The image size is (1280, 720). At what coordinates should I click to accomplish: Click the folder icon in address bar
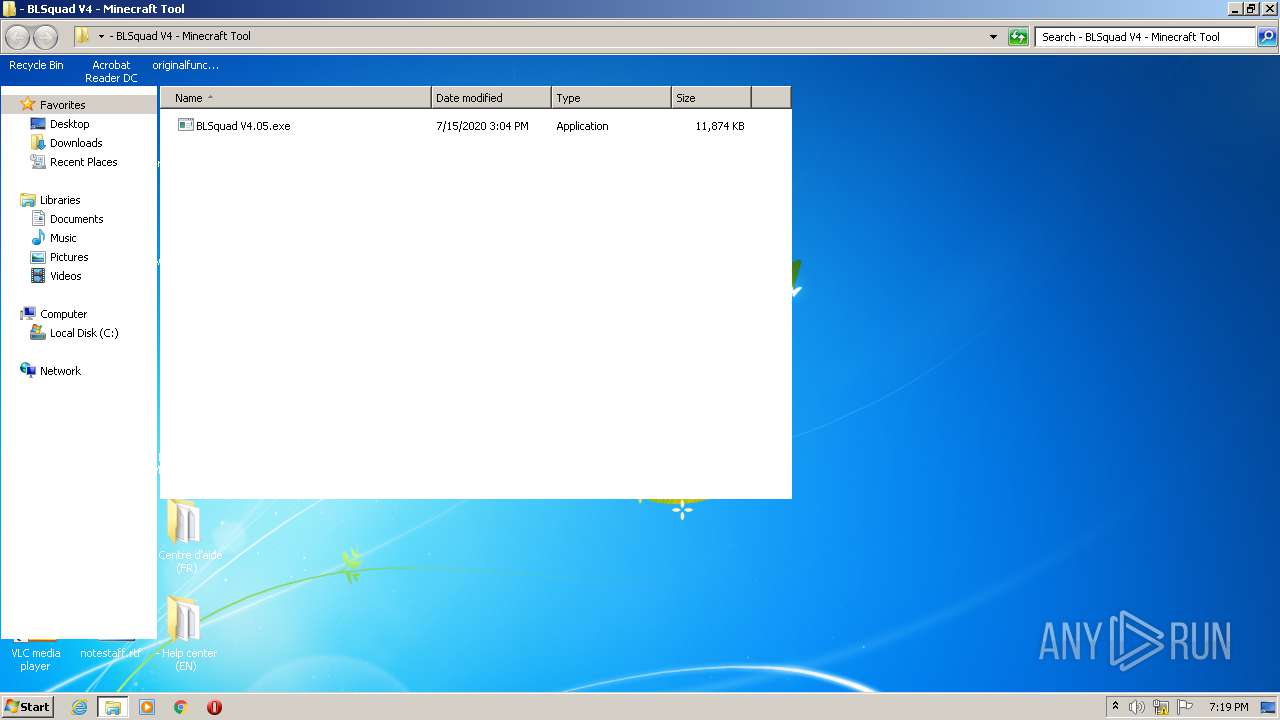82,36
